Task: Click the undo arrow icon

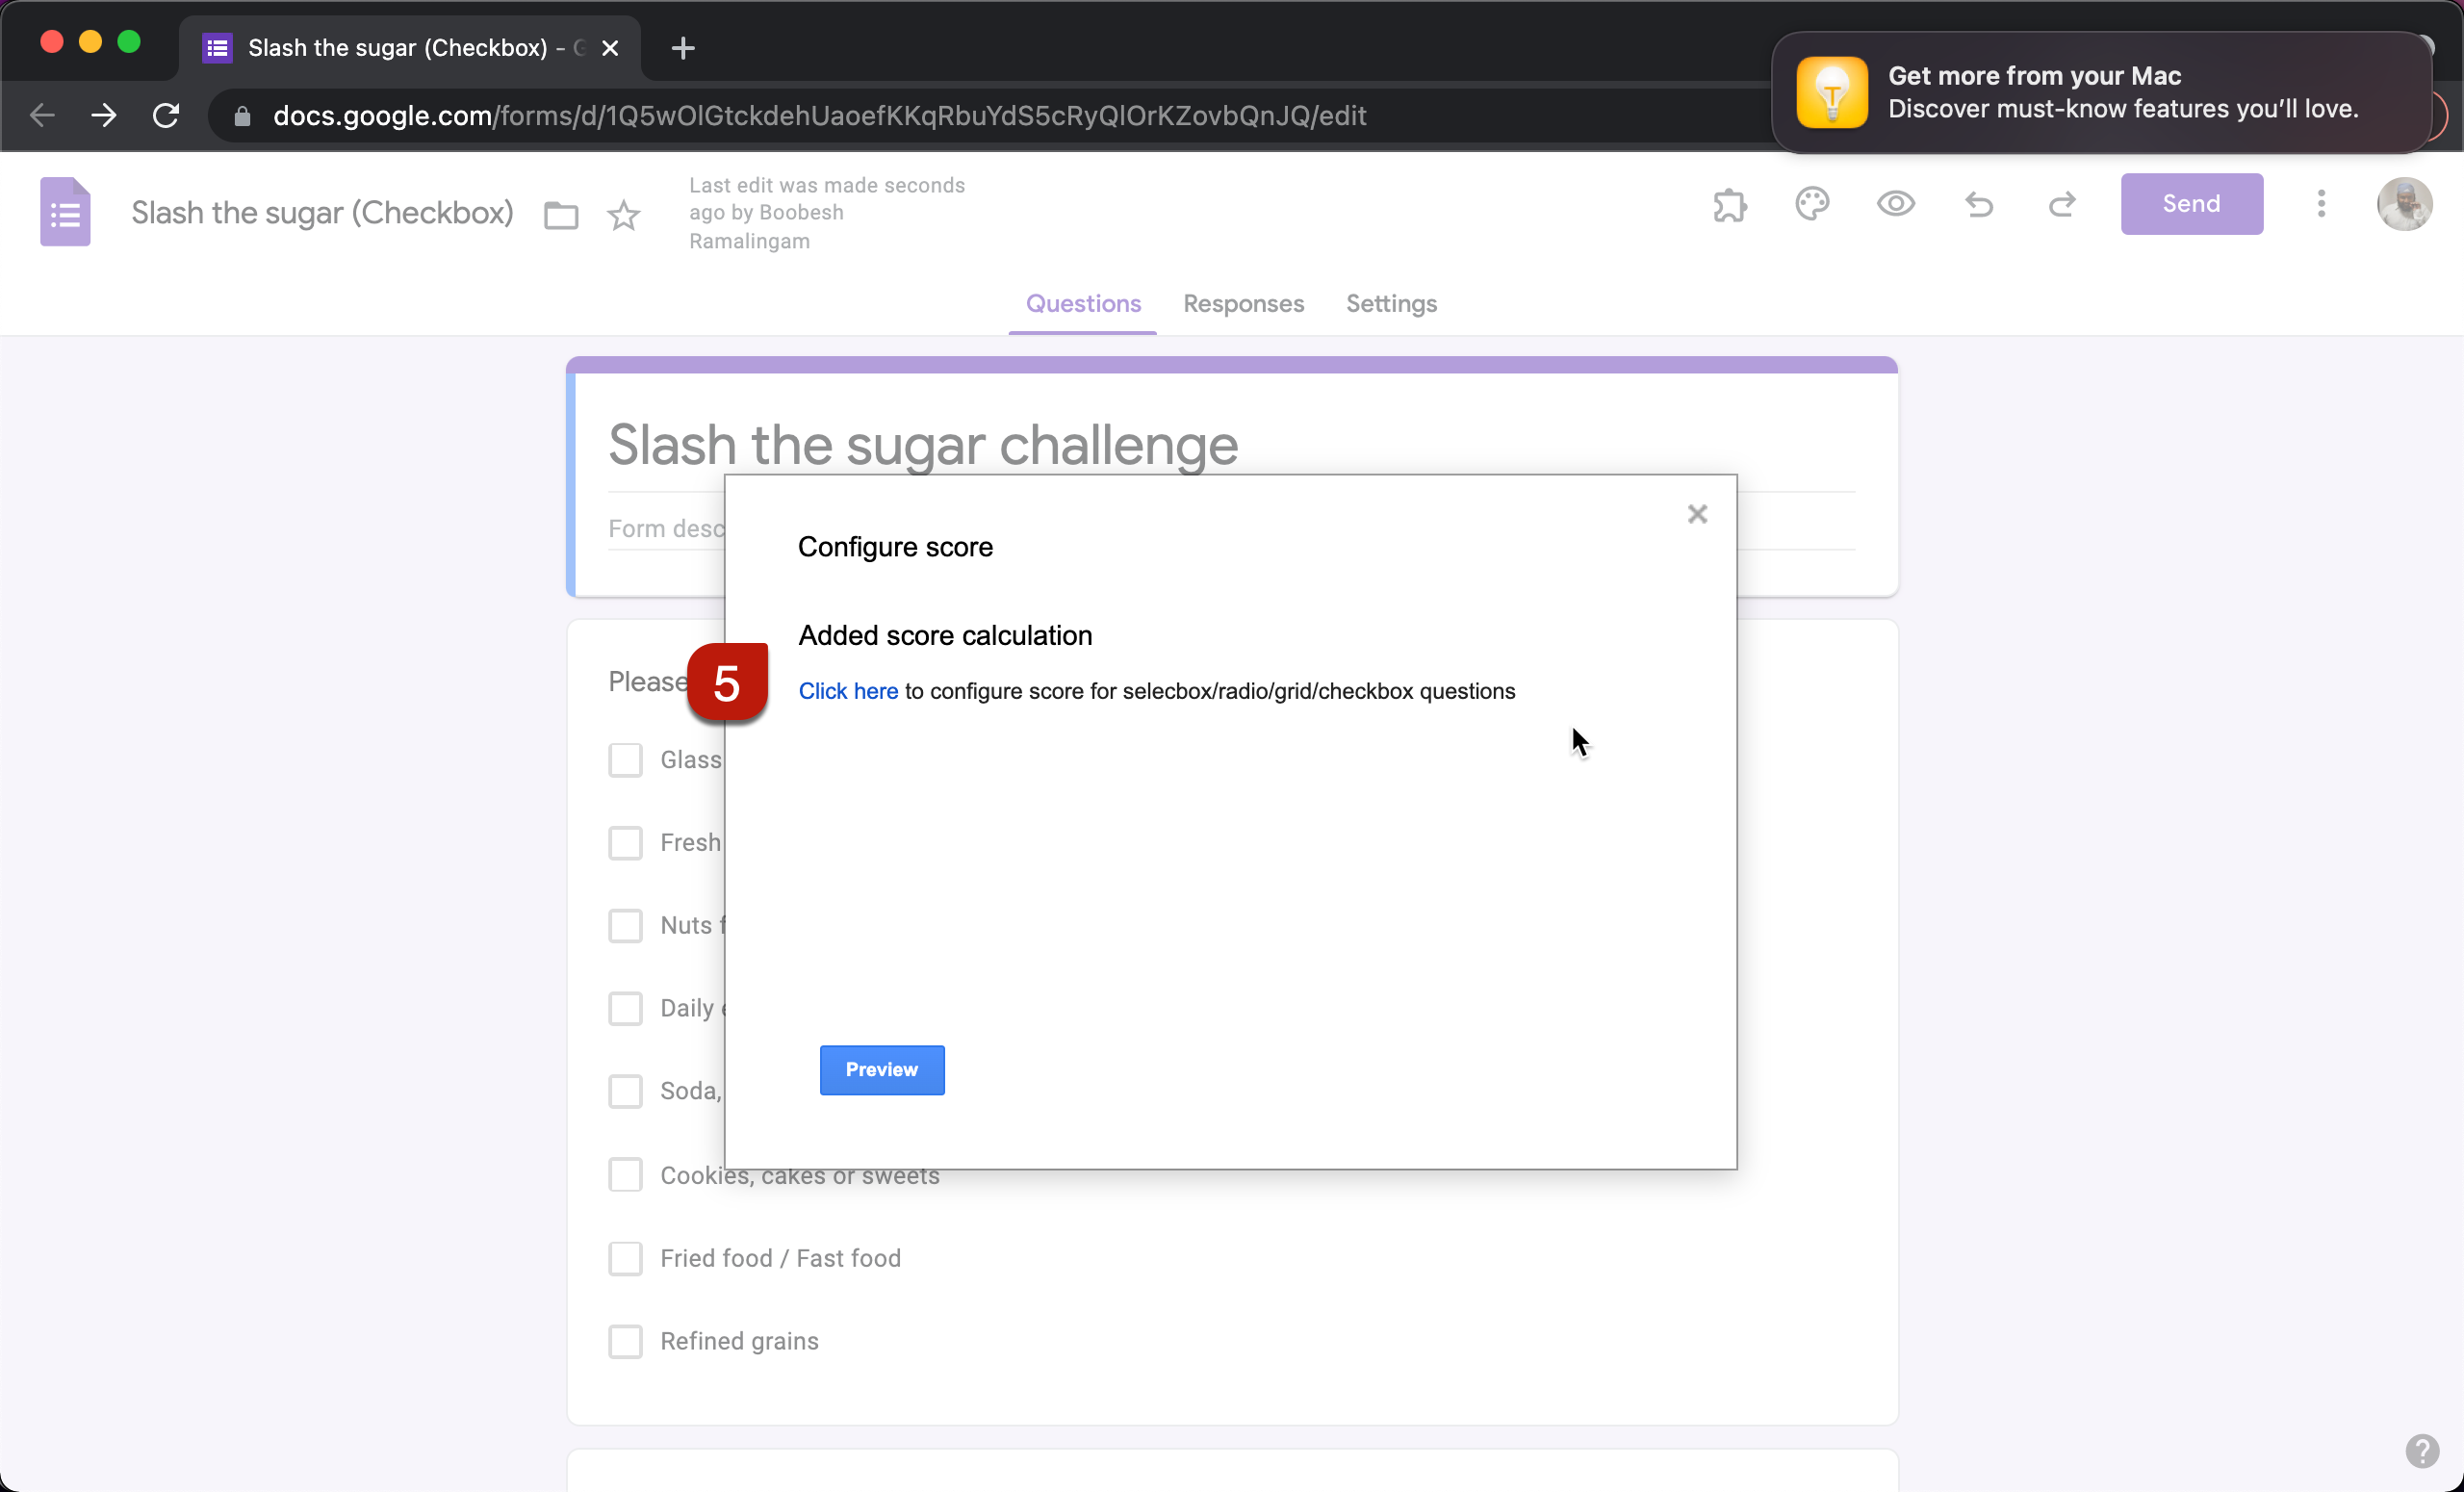Action: (x=1979, y=205)
